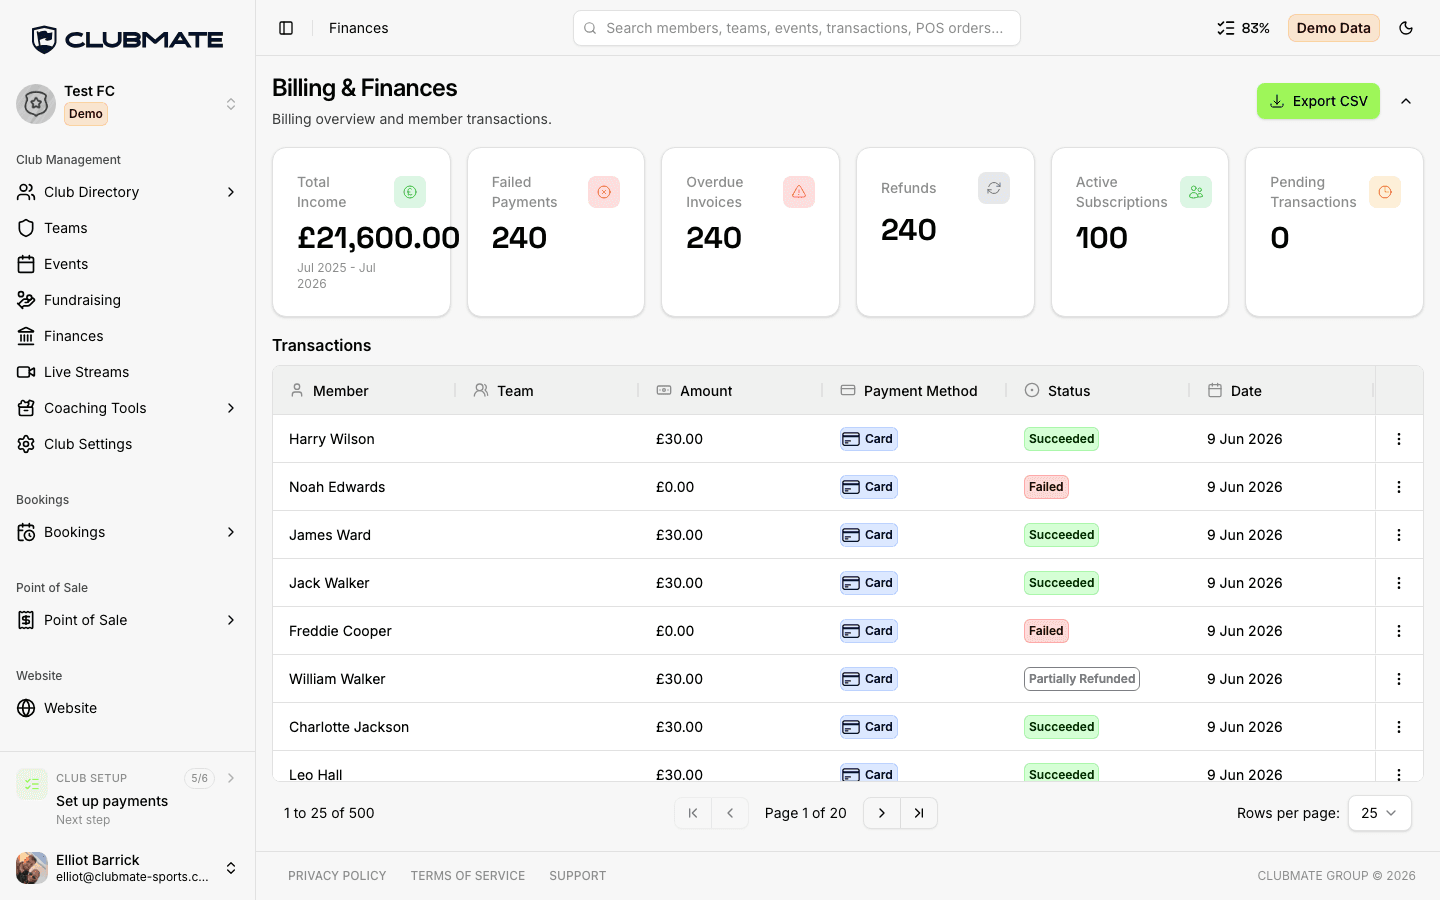Go to Fundraising section
Screen dimensions: 1440x900
pyautogui.click(x=128, y=300)
